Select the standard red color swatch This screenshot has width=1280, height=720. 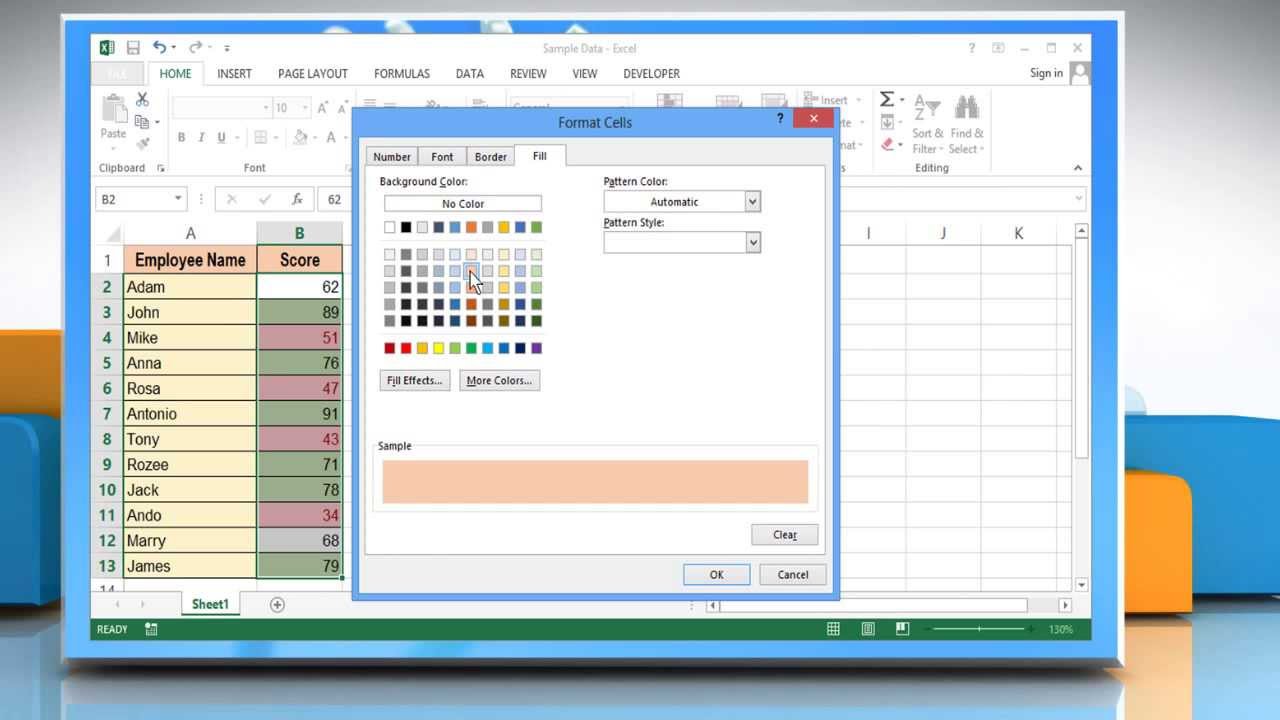[406, 348]
